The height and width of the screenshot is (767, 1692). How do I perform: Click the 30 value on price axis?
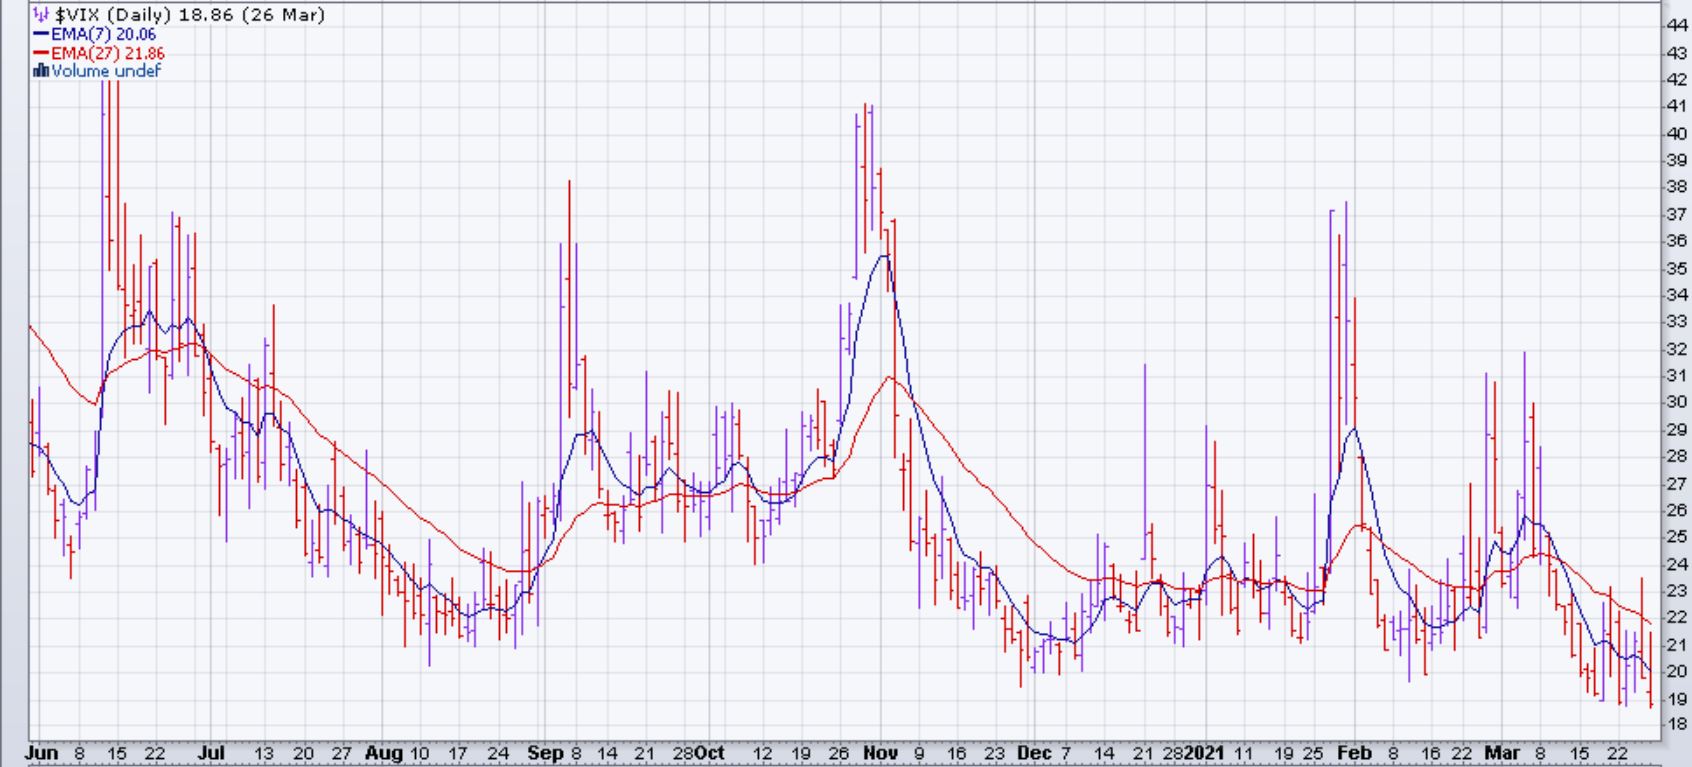[1677, 402]
